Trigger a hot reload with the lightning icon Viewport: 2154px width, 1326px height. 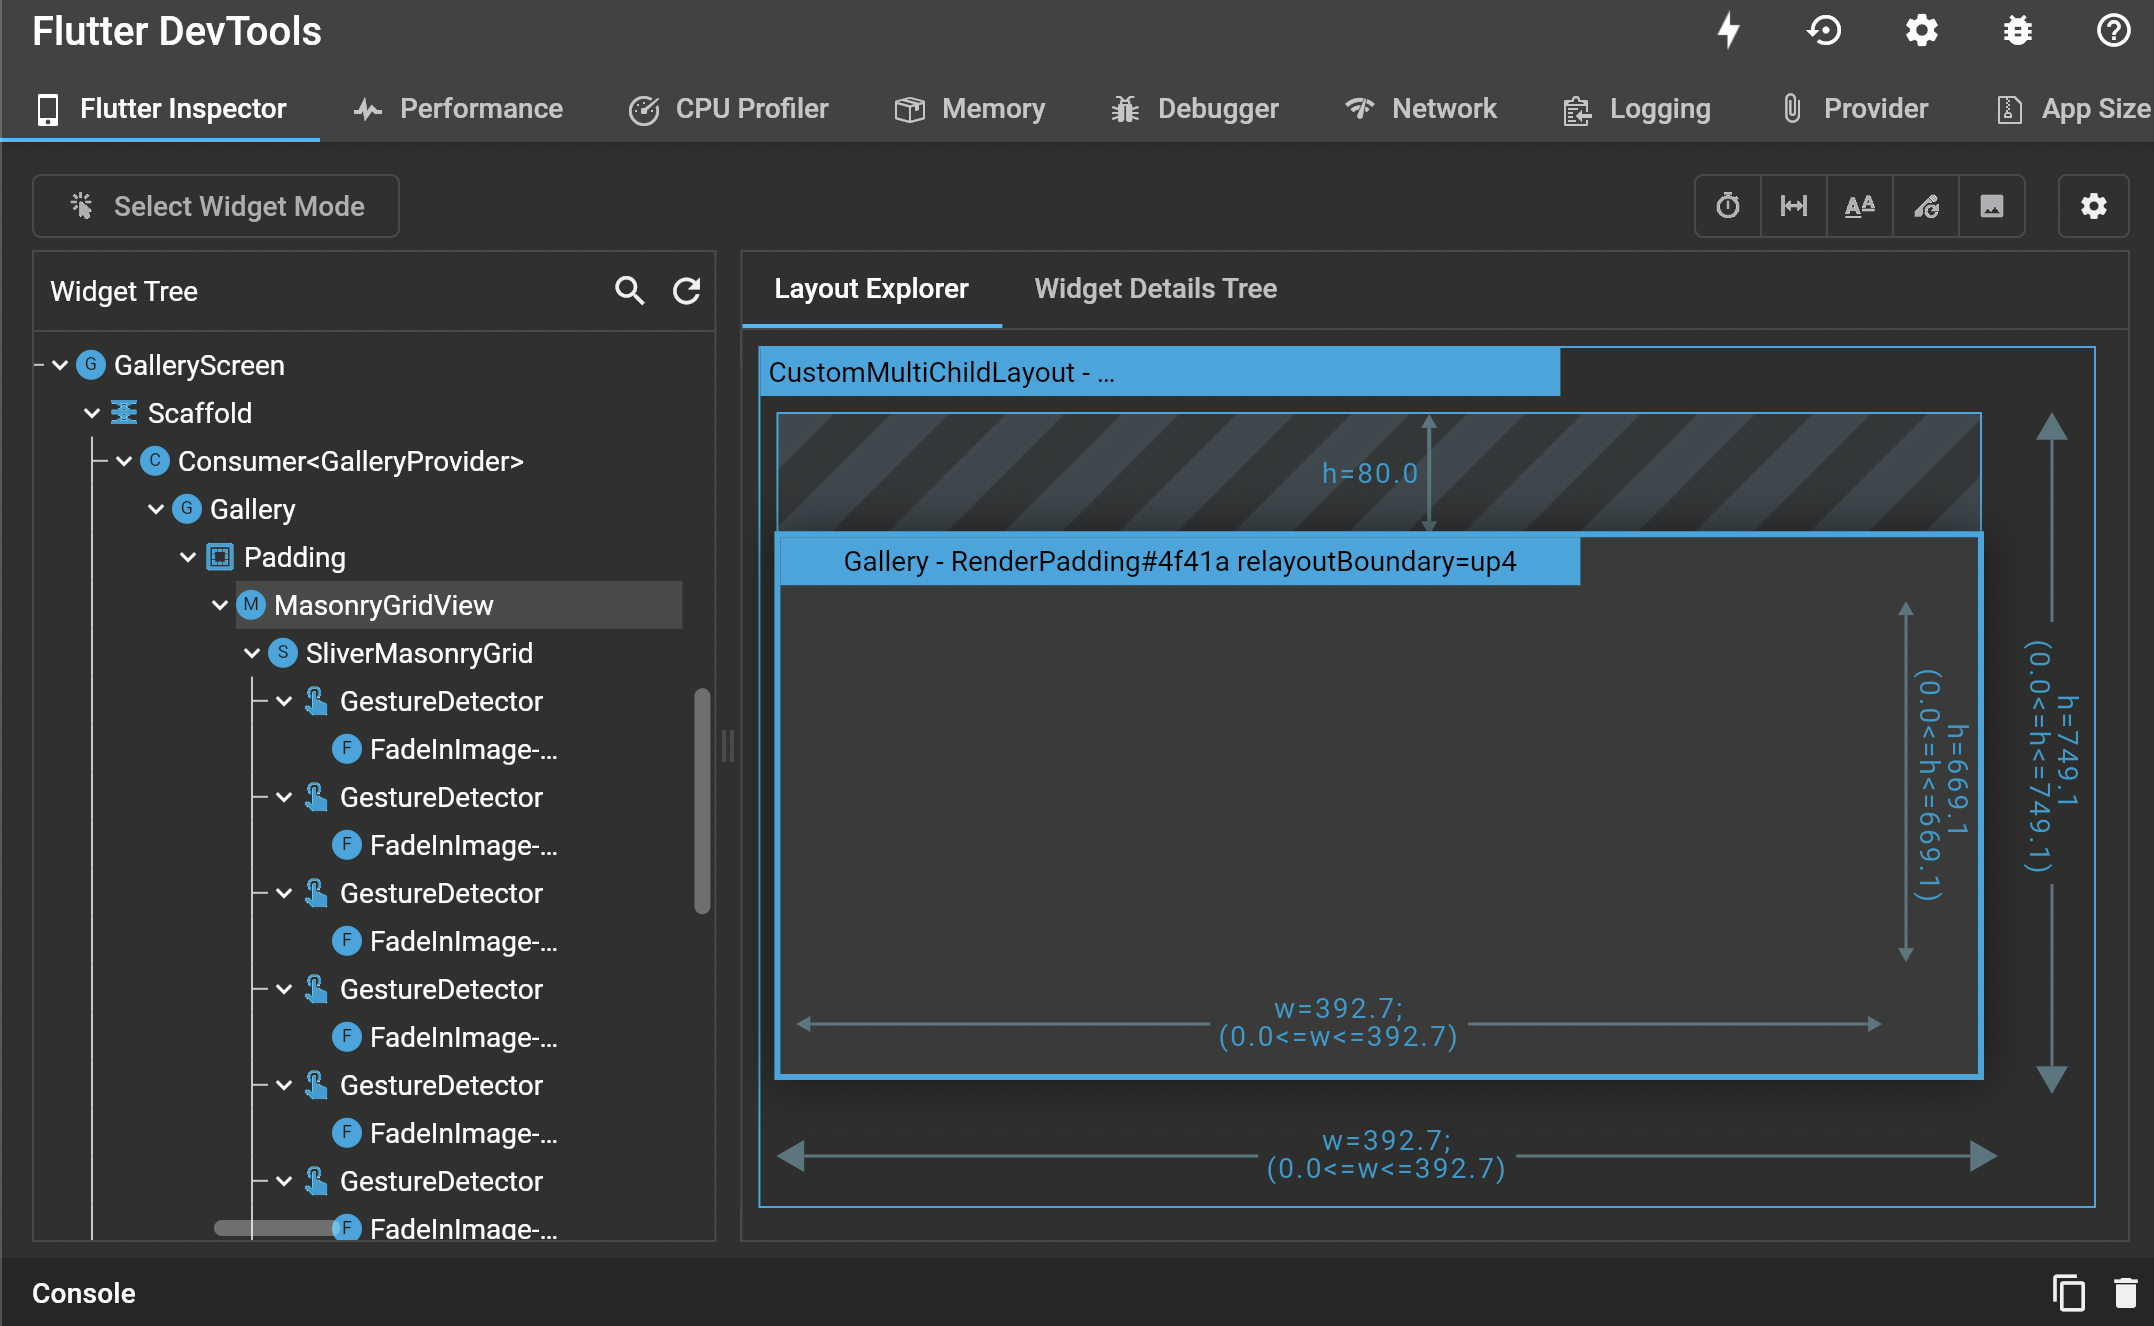(x=1728, y=30)
